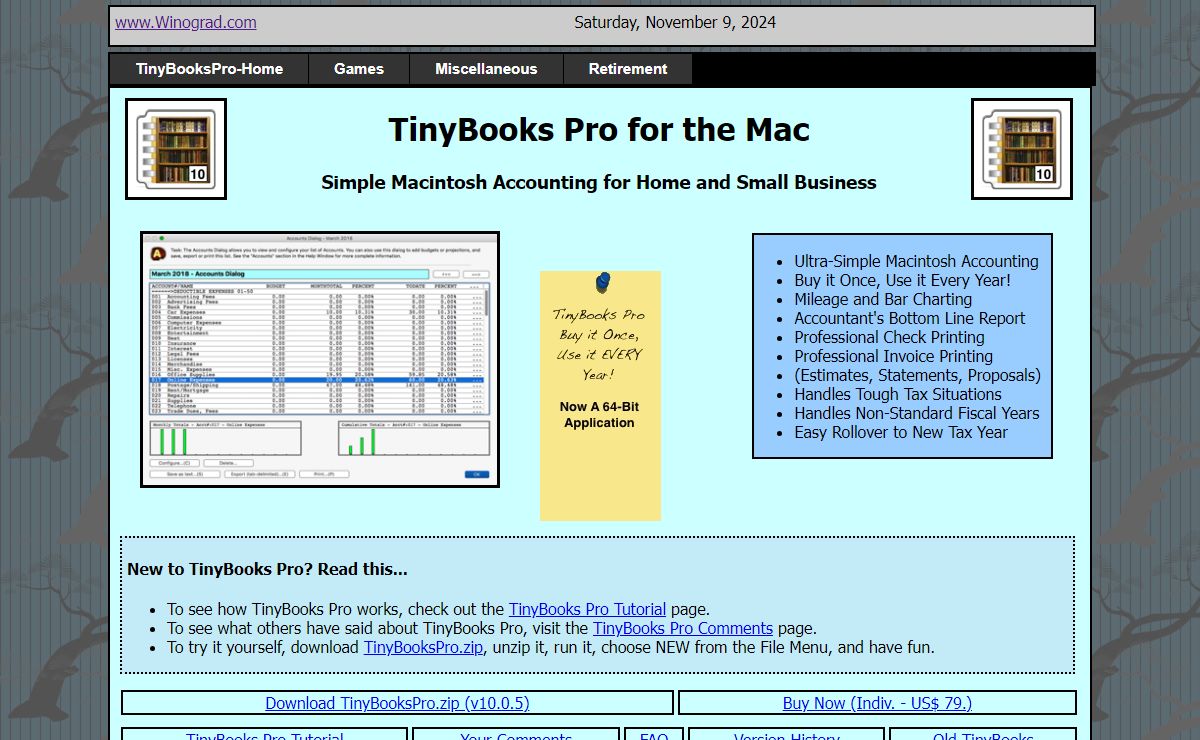Click the Accounts Dialog screenshot thumbnail

[x=320, y=360]
